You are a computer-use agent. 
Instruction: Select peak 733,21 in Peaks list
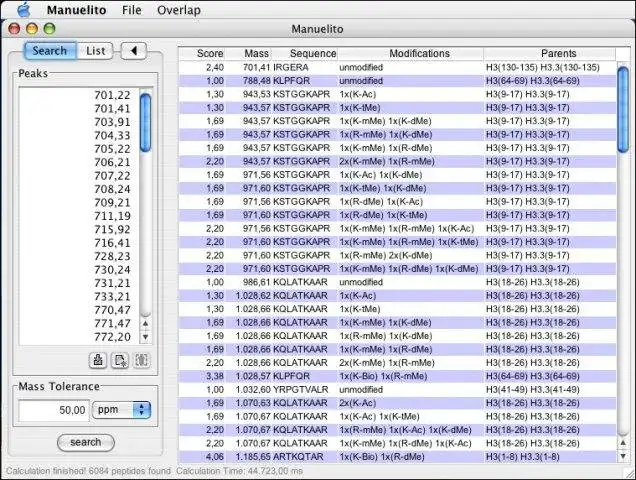click(112, 297)
